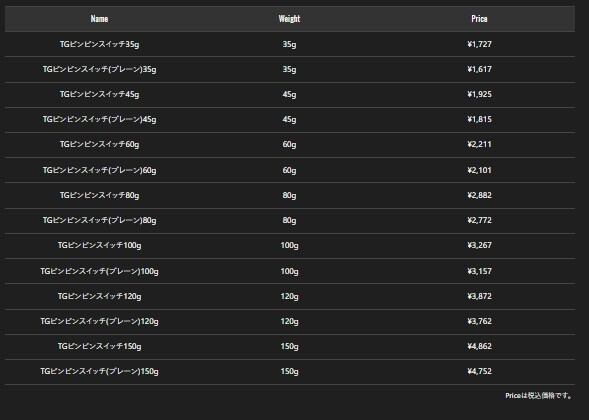Click the Price column header

coord(479,19)
